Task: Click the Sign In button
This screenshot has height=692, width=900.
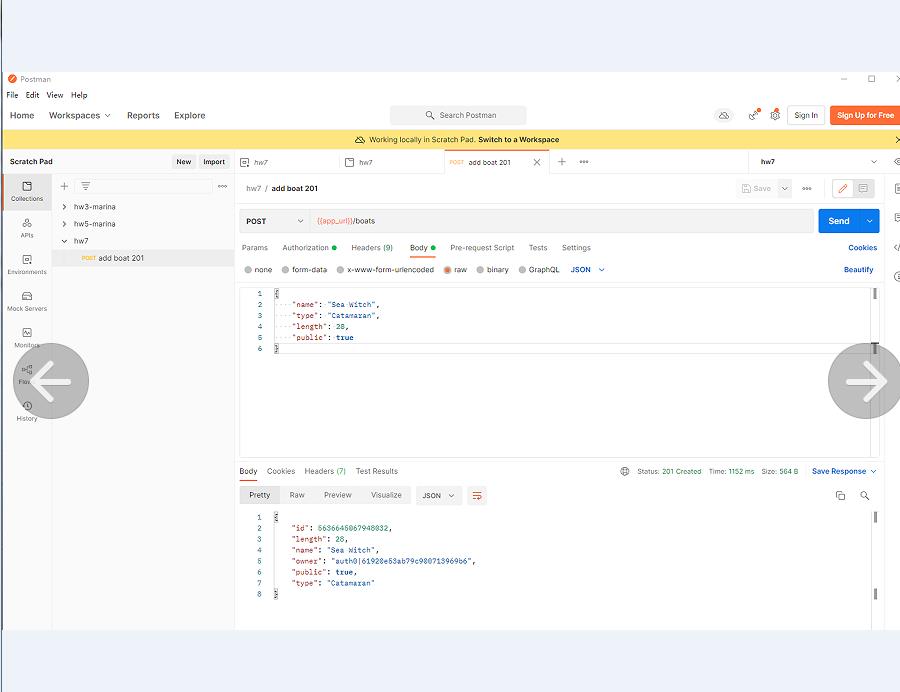Action: 806,115
